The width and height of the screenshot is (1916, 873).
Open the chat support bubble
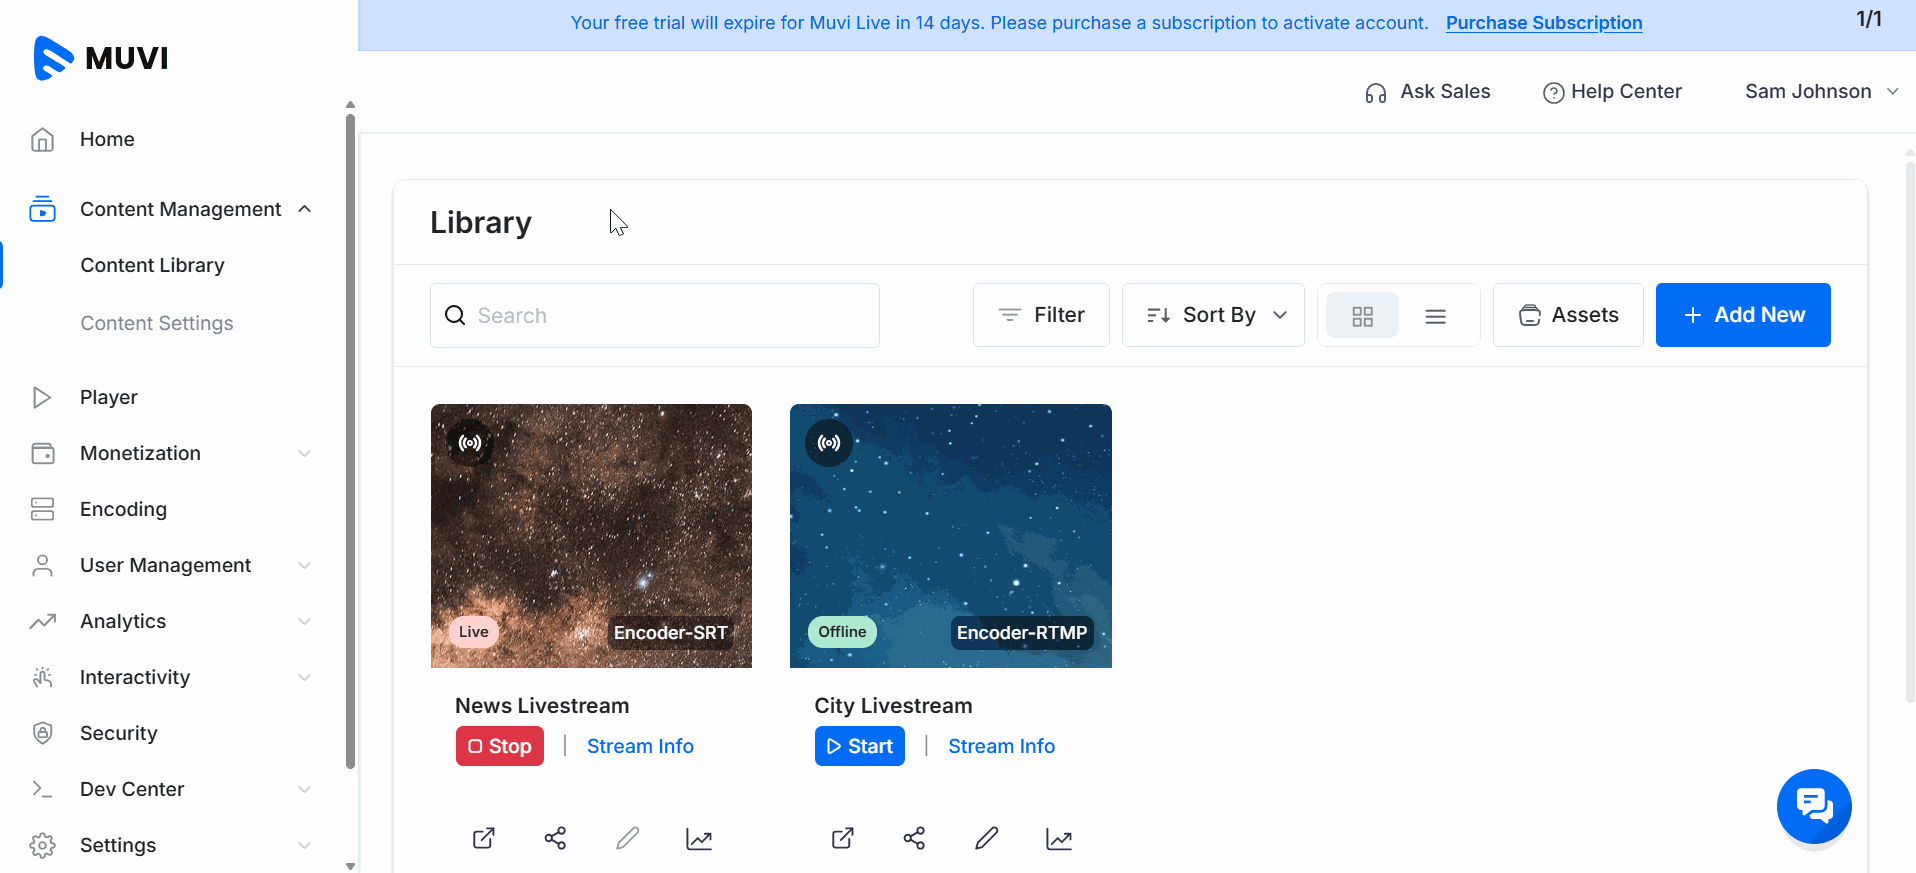pos(1813,806)
